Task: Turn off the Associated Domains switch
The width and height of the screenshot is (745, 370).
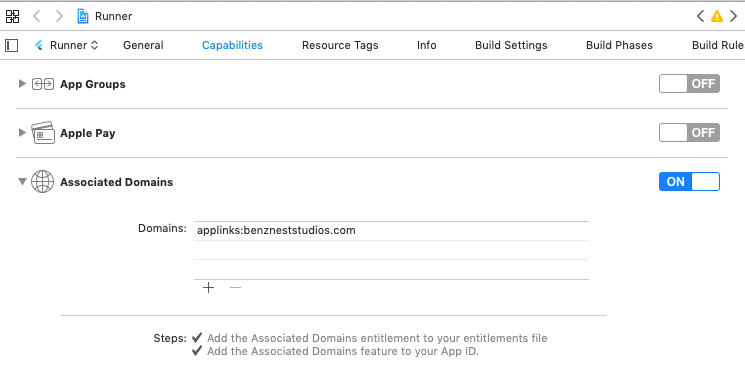Action: 689,181
